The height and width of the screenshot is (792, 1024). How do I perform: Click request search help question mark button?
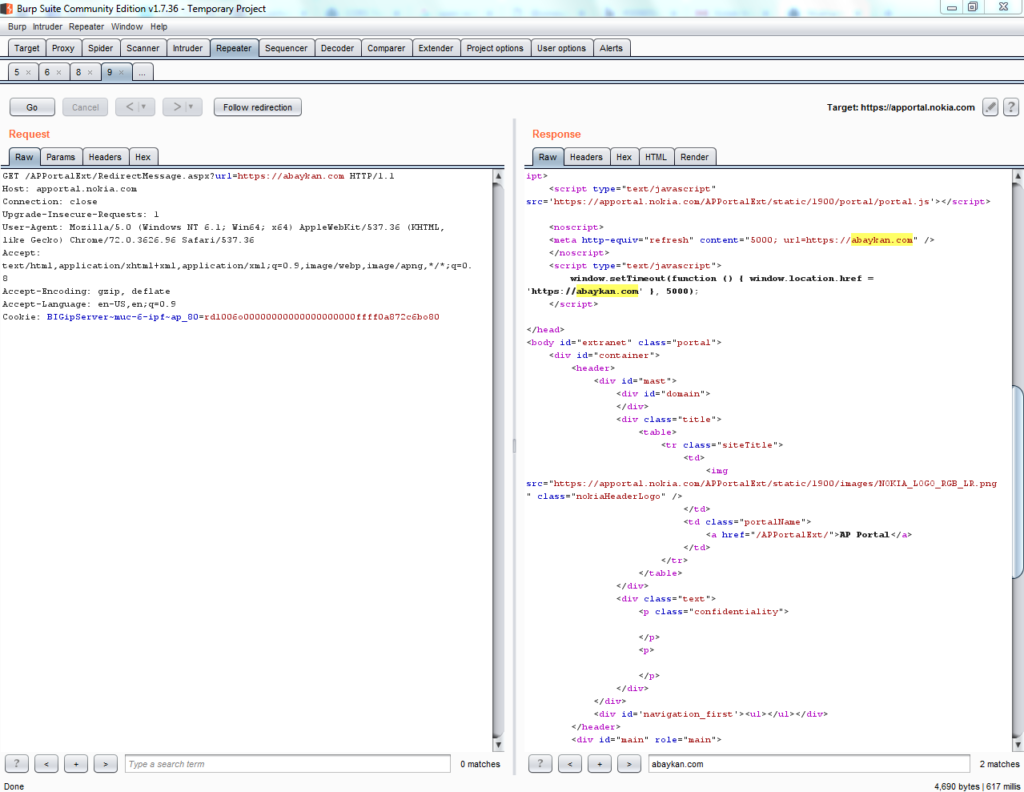click(x=19, y=764)
